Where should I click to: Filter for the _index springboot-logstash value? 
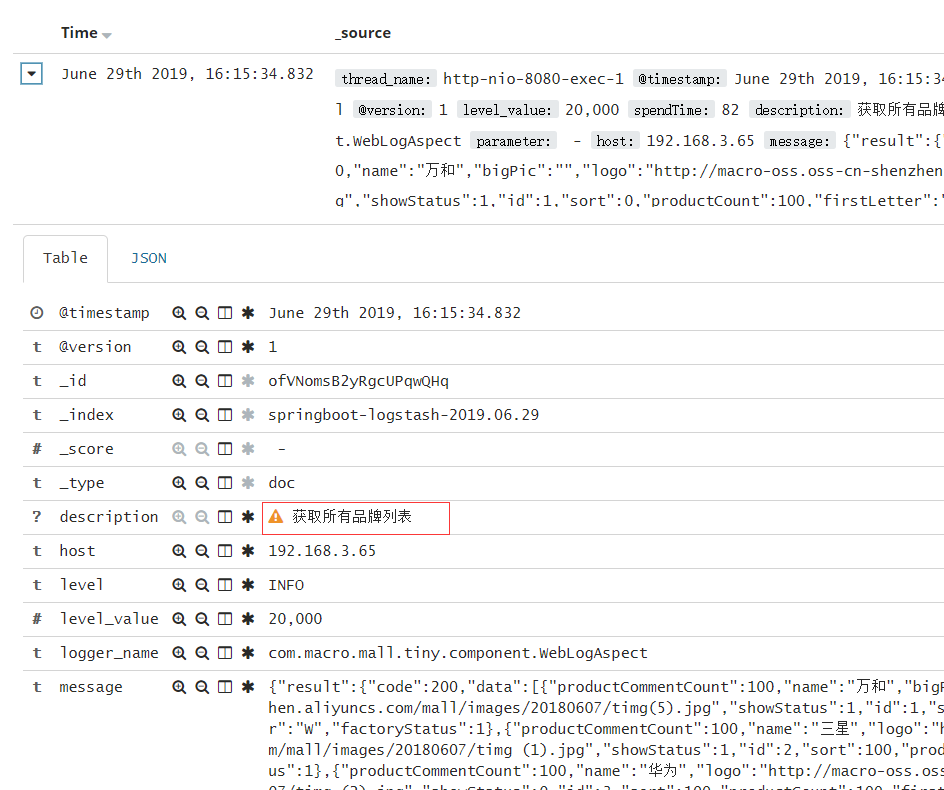pyautogui.click(x=178, y=414)
